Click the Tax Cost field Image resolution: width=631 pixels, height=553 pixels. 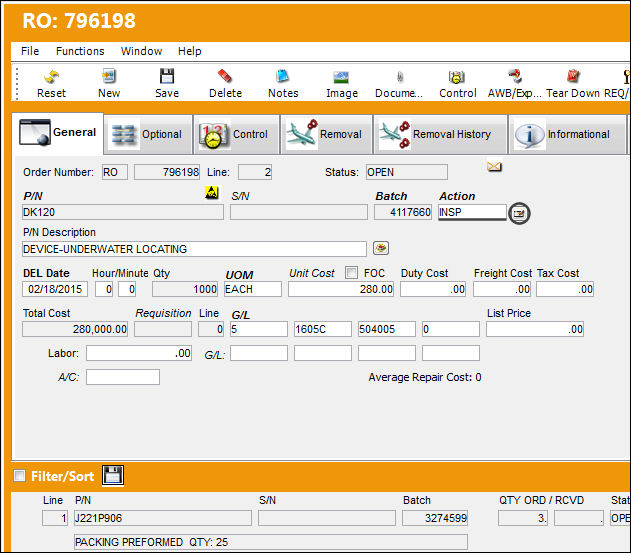tap(565, 289)
